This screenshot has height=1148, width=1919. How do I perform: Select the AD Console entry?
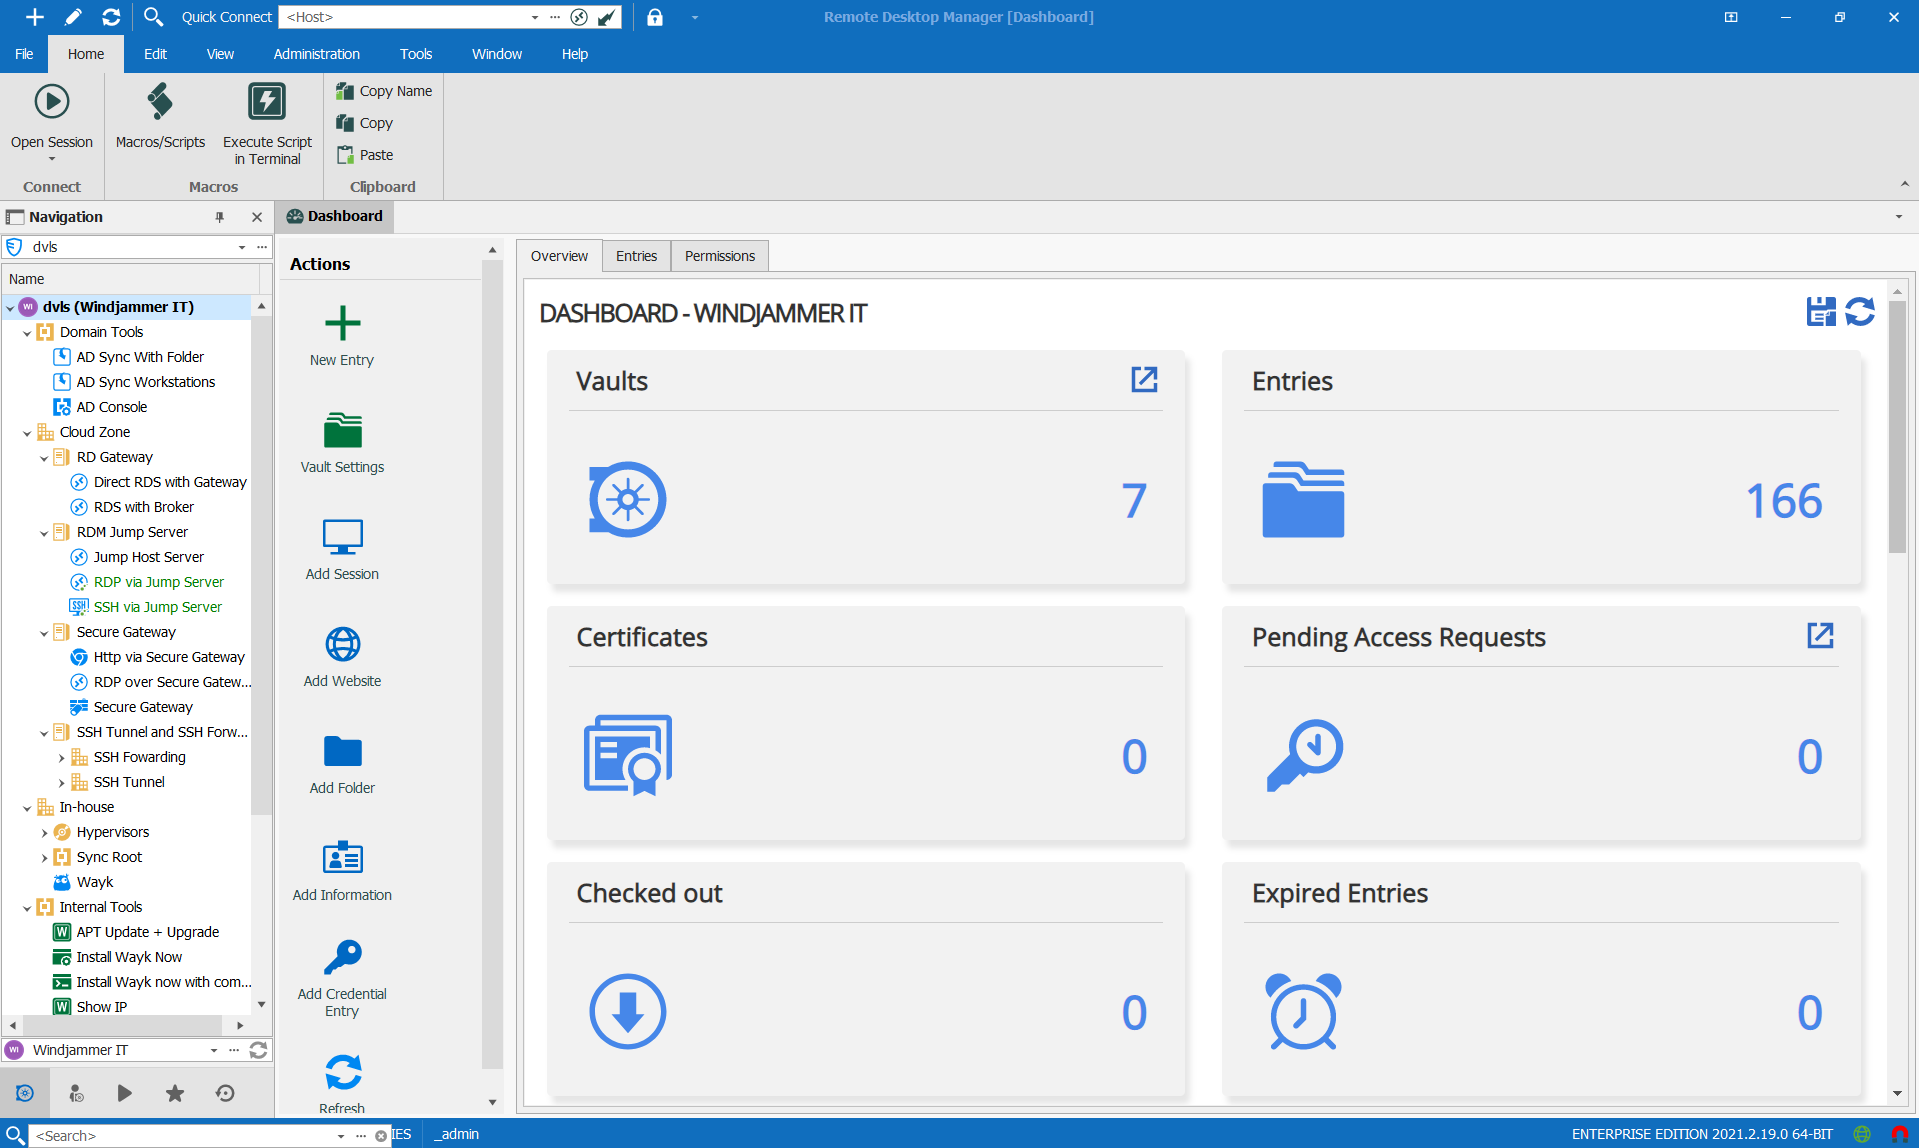111,407
